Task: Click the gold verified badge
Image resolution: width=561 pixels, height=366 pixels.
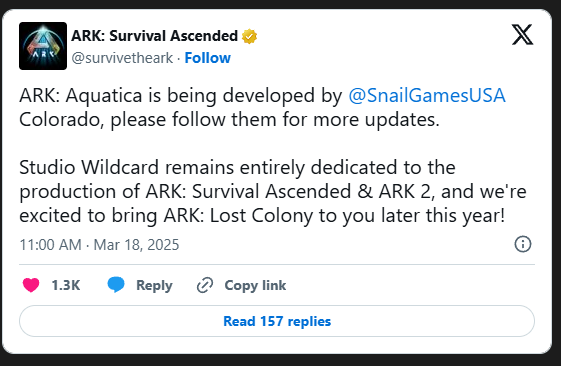Action: coord(249,36)
